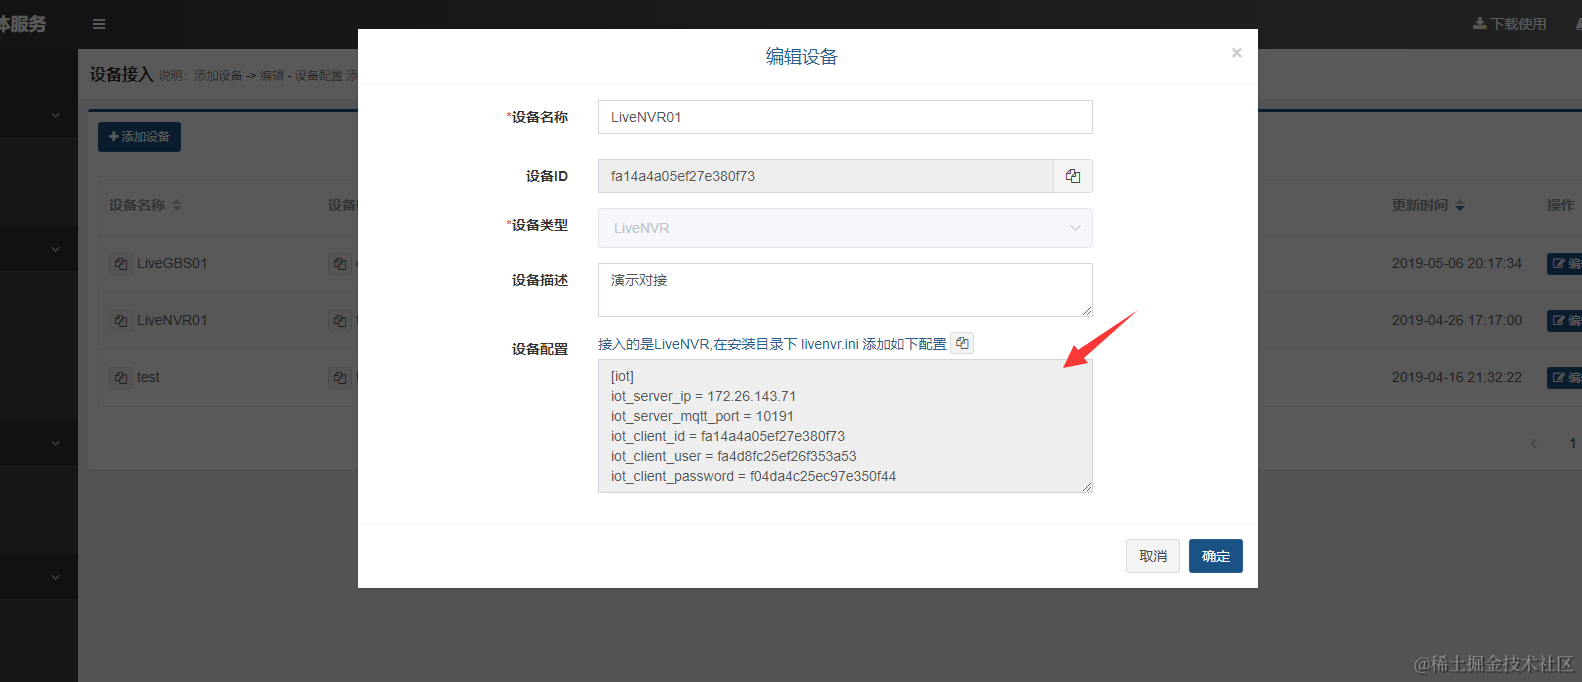Confirm with the 确定 button
Image resolution: width=1582 pixels, height=682 pixels.
click(1216, 556)
